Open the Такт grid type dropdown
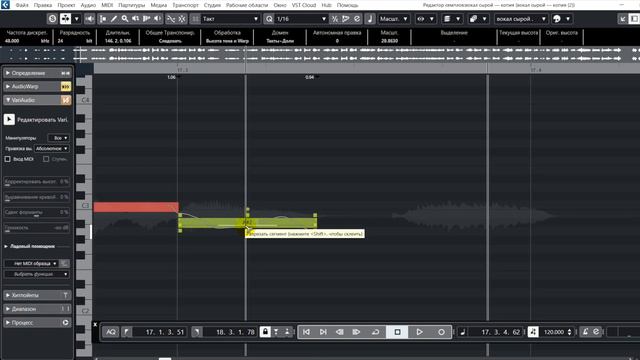Viewport: 640px width, 360px height. click(231, 19)
